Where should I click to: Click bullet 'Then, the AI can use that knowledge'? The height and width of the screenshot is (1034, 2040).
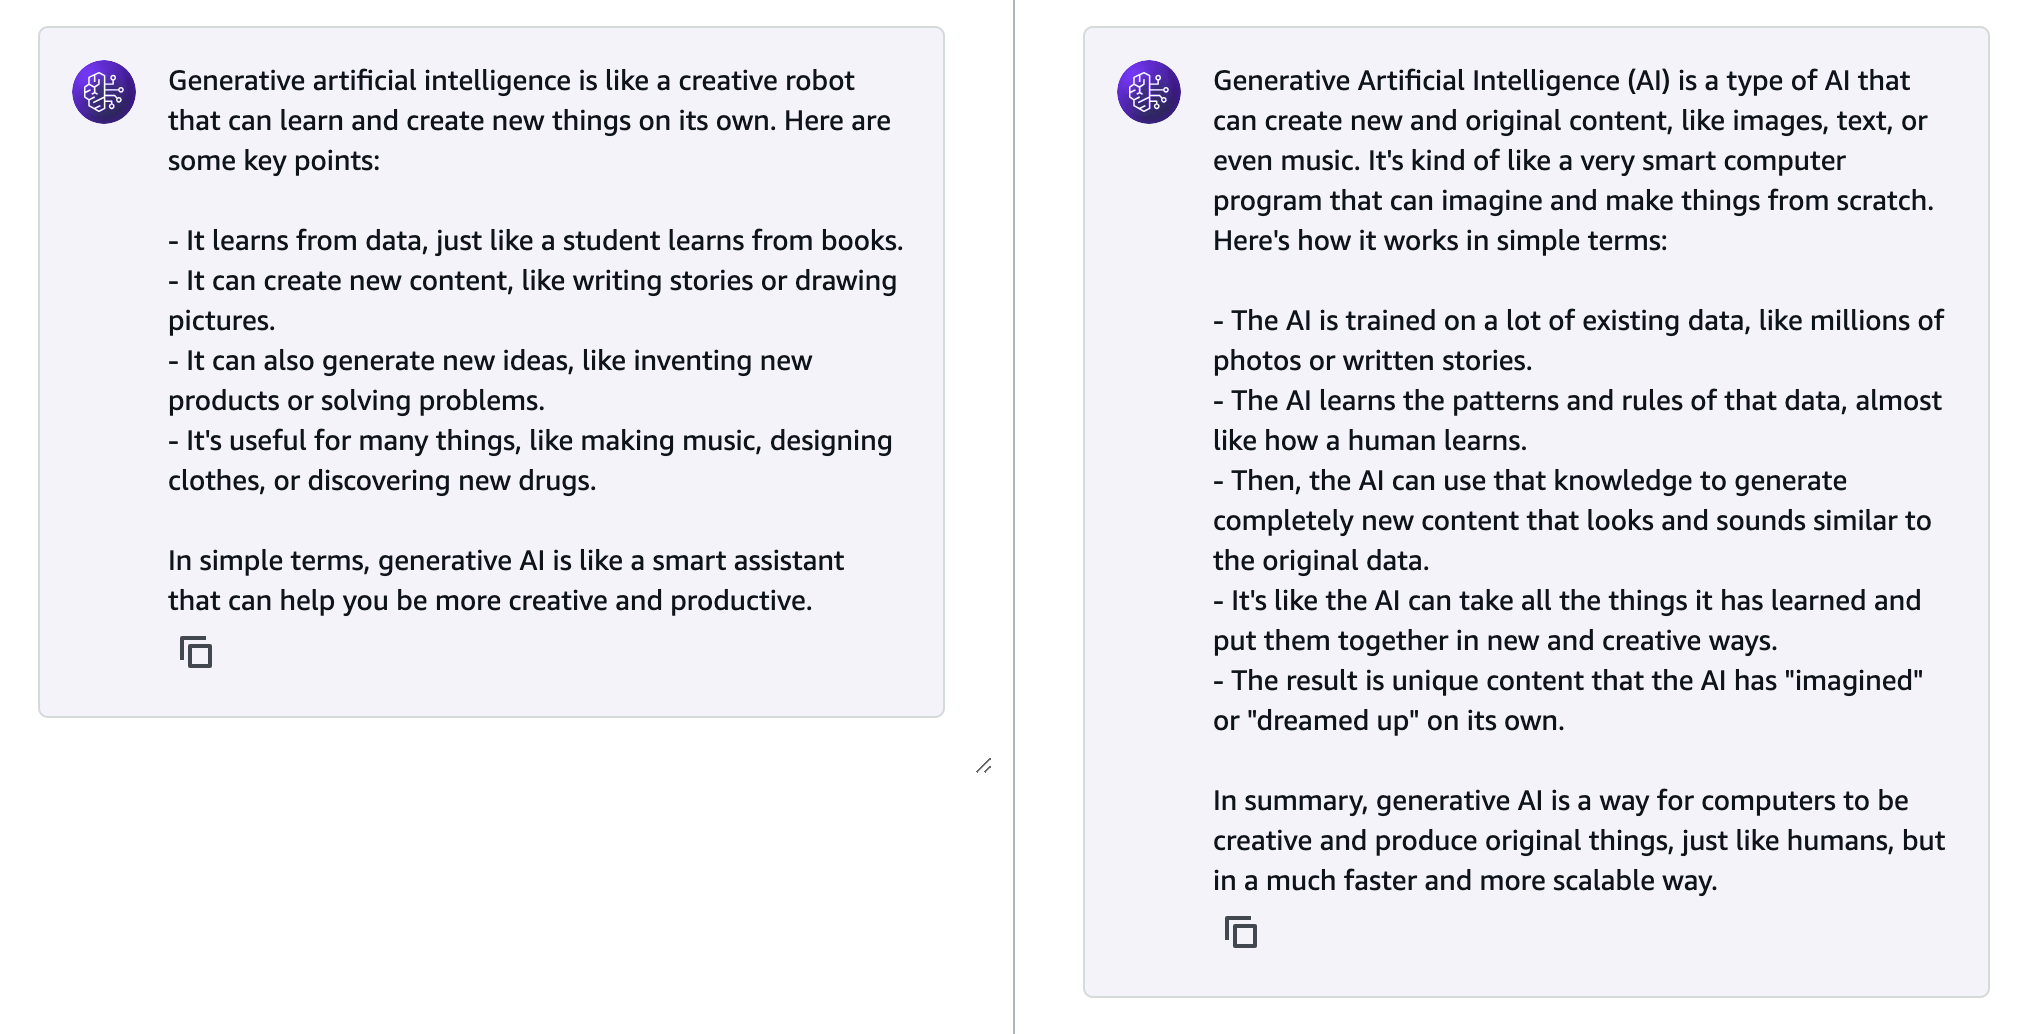(1572, 520)
